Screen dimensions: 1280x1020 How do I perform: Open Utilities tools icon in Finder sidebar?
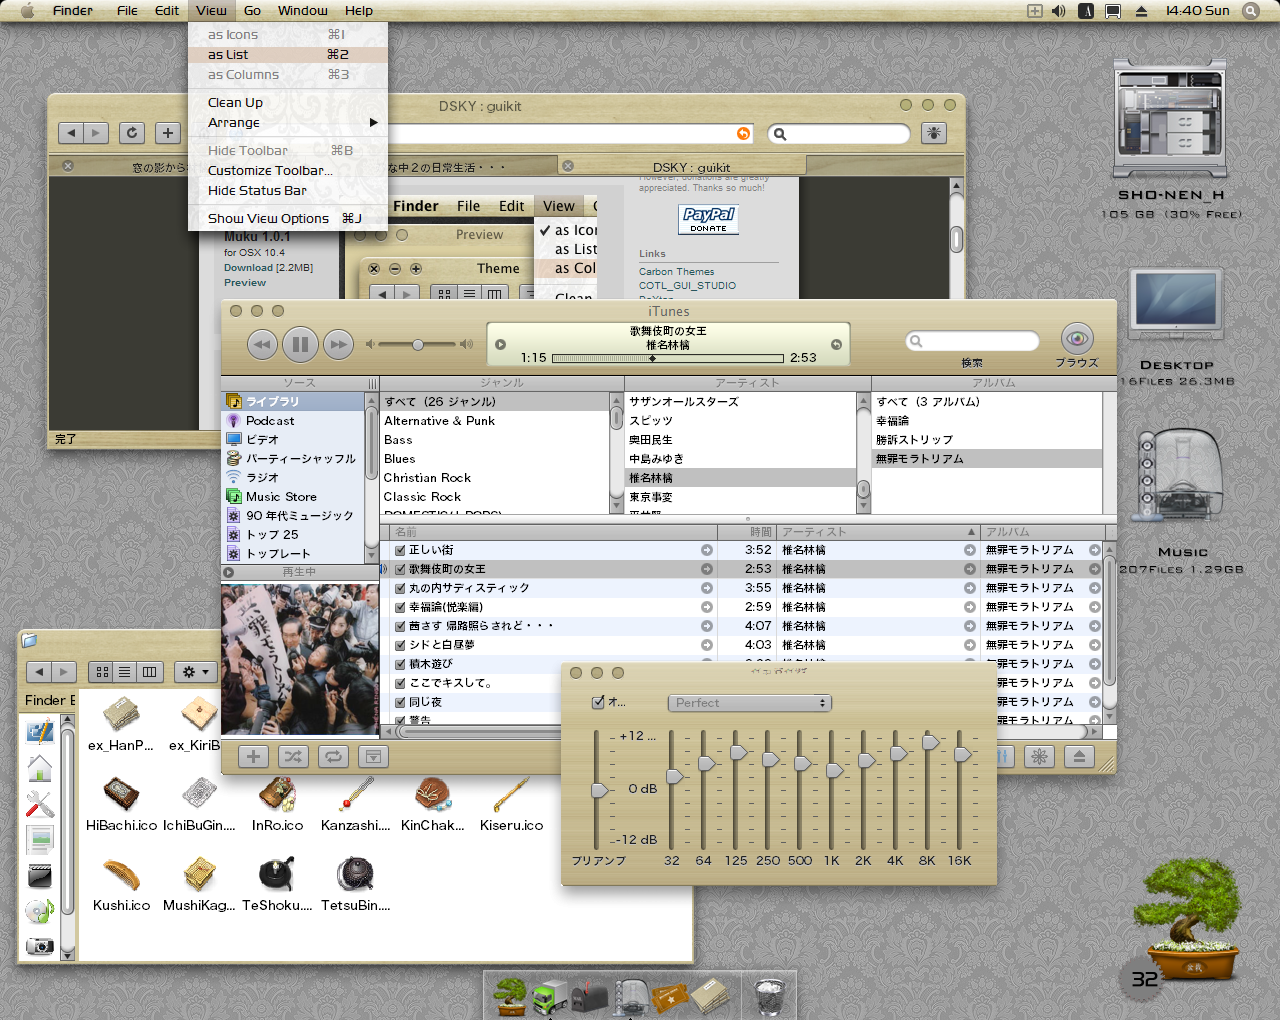point(40,804)
